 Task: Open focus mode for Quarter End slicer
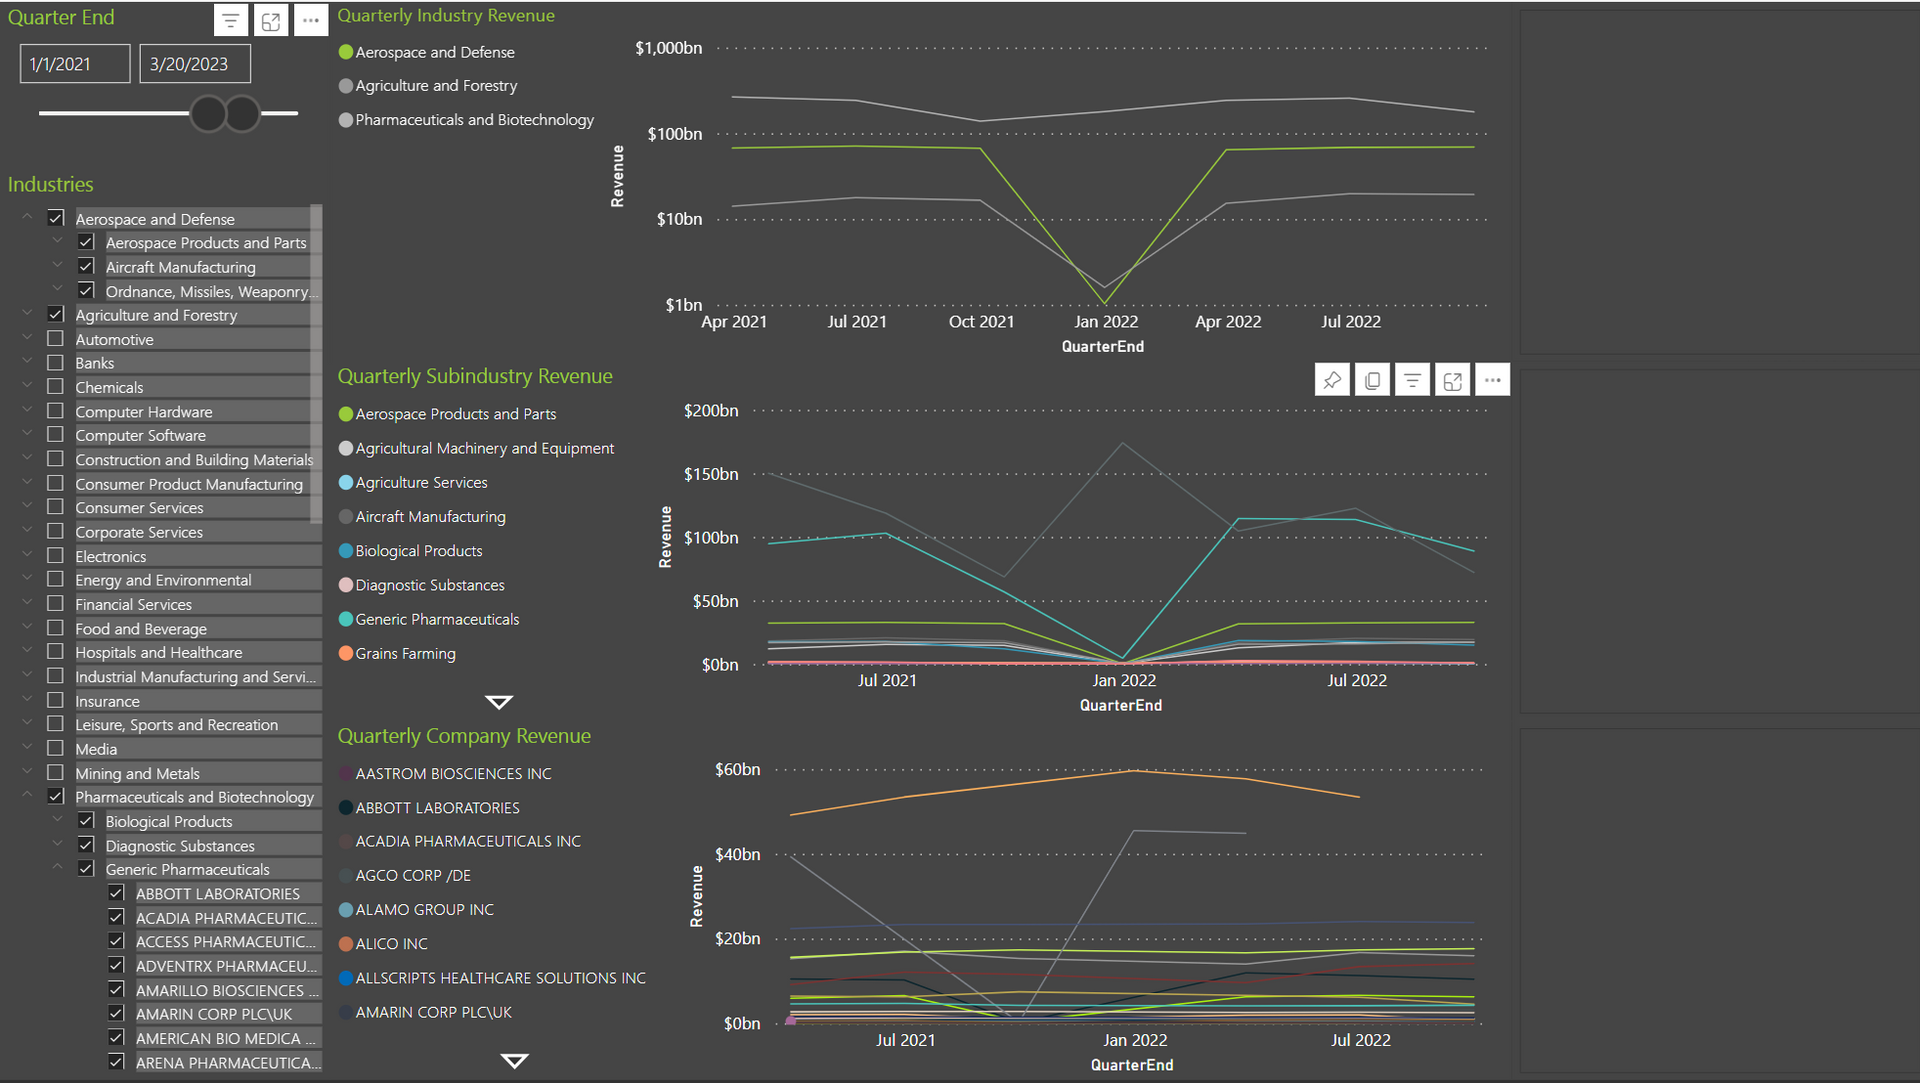[x=271, y=20]
